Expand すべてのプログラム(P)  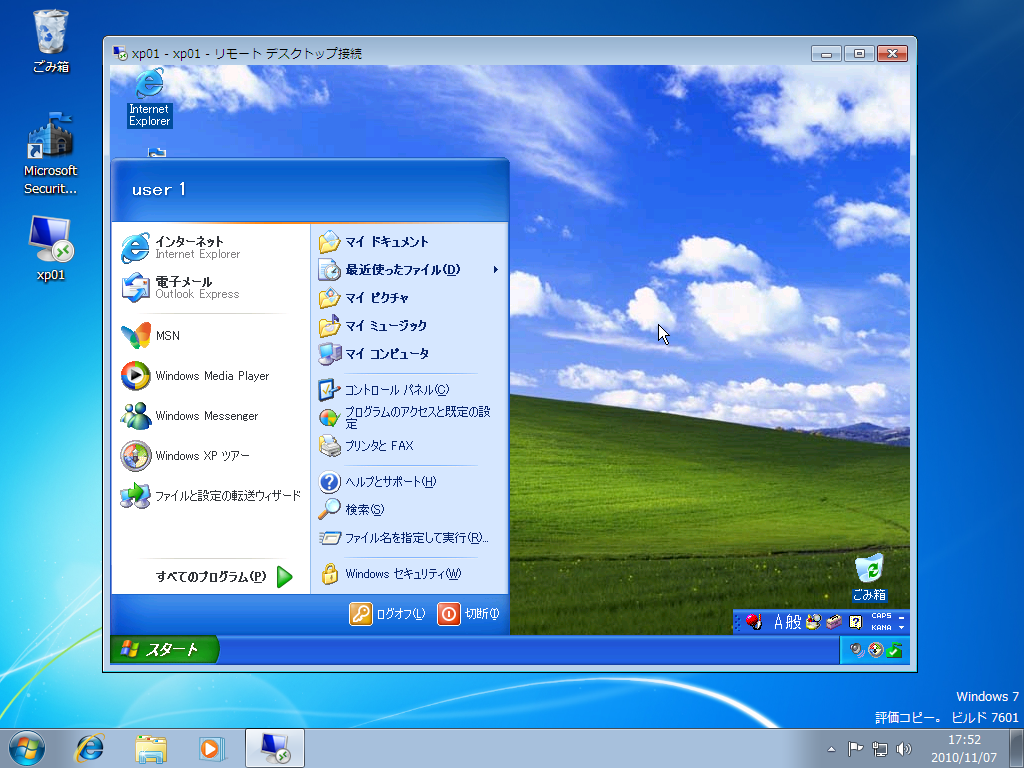223,577
